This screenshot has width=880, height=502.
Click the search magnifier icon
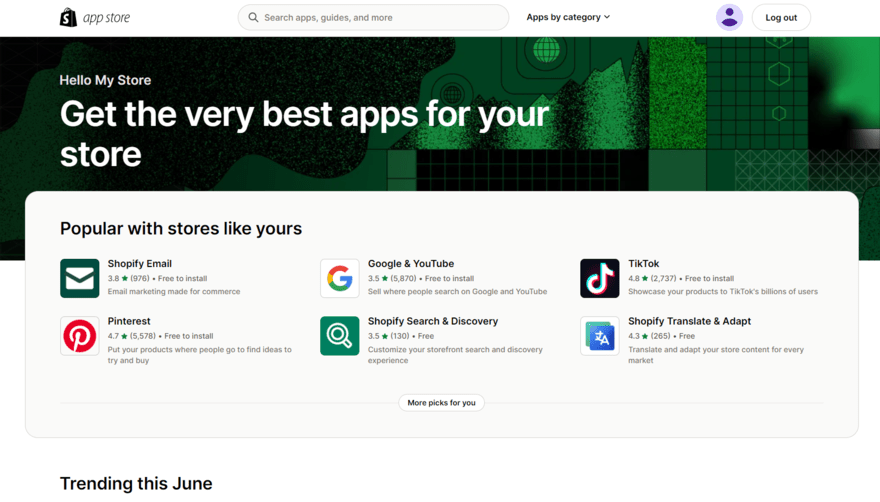[x=253, y=17]
